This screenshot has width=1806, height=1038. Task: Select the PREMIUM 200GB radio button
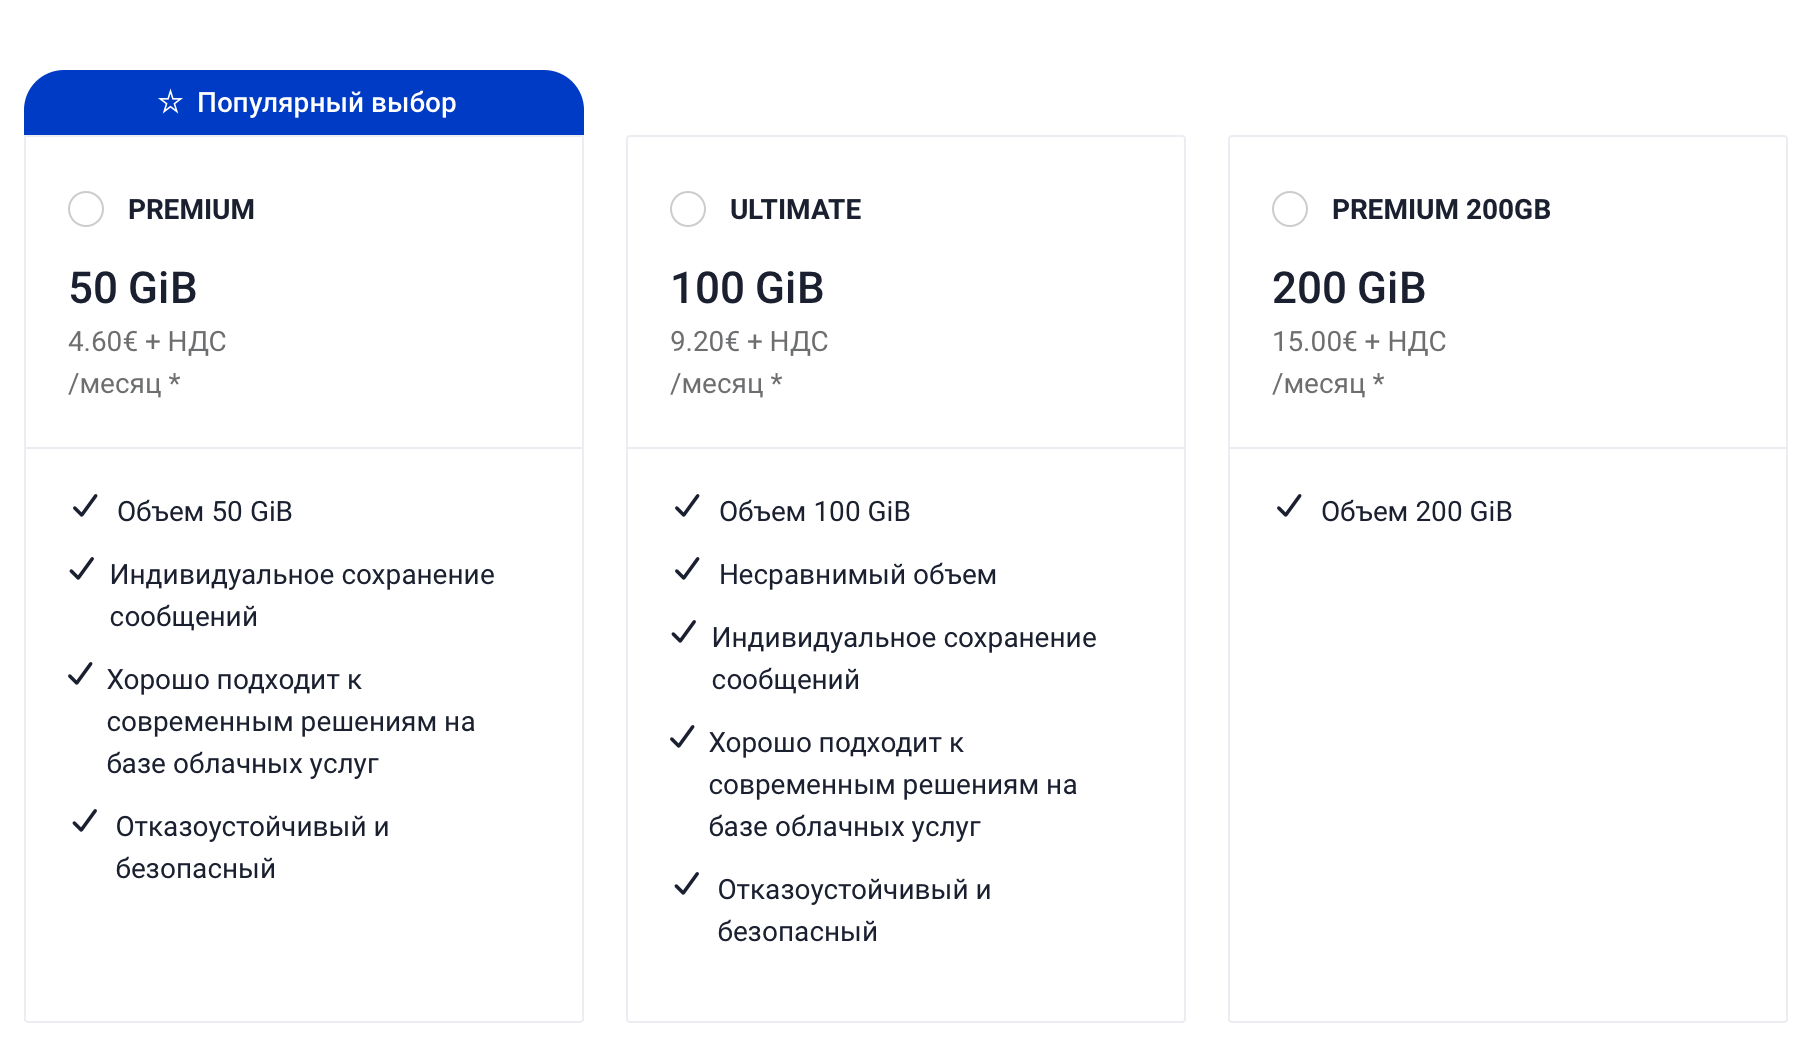(1290, 209)
